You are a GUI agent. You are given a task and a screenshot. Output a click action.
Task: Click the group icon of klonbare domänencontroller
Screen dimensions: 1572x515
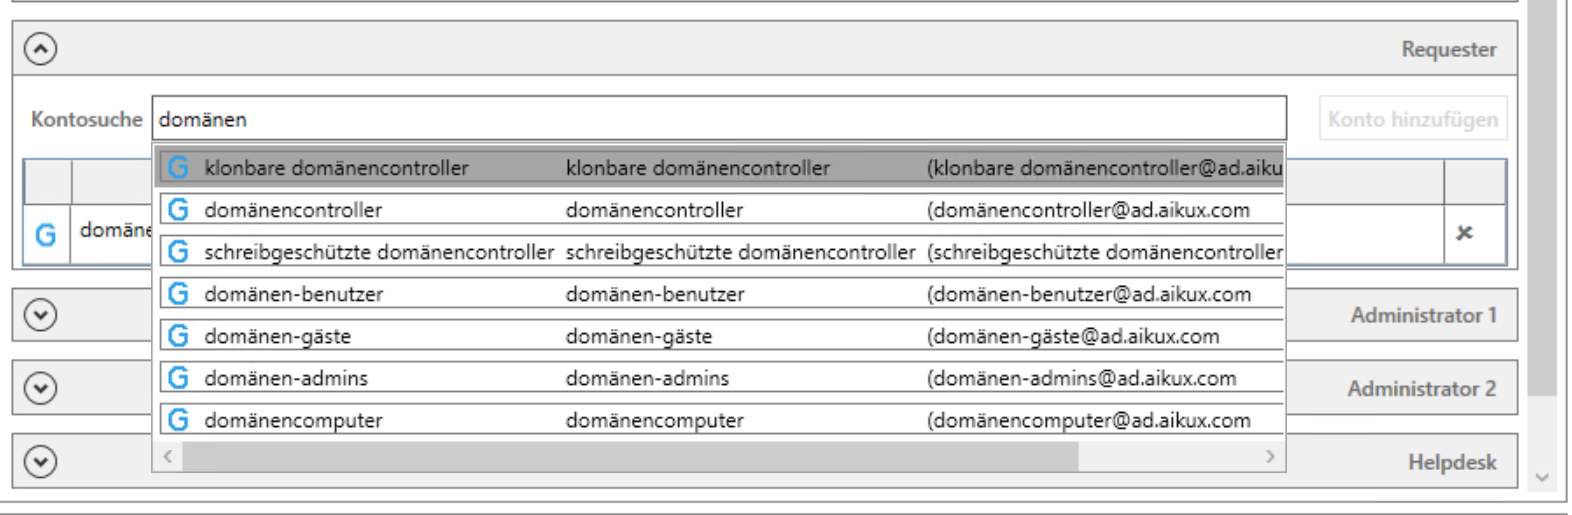[x=178, y=168]
